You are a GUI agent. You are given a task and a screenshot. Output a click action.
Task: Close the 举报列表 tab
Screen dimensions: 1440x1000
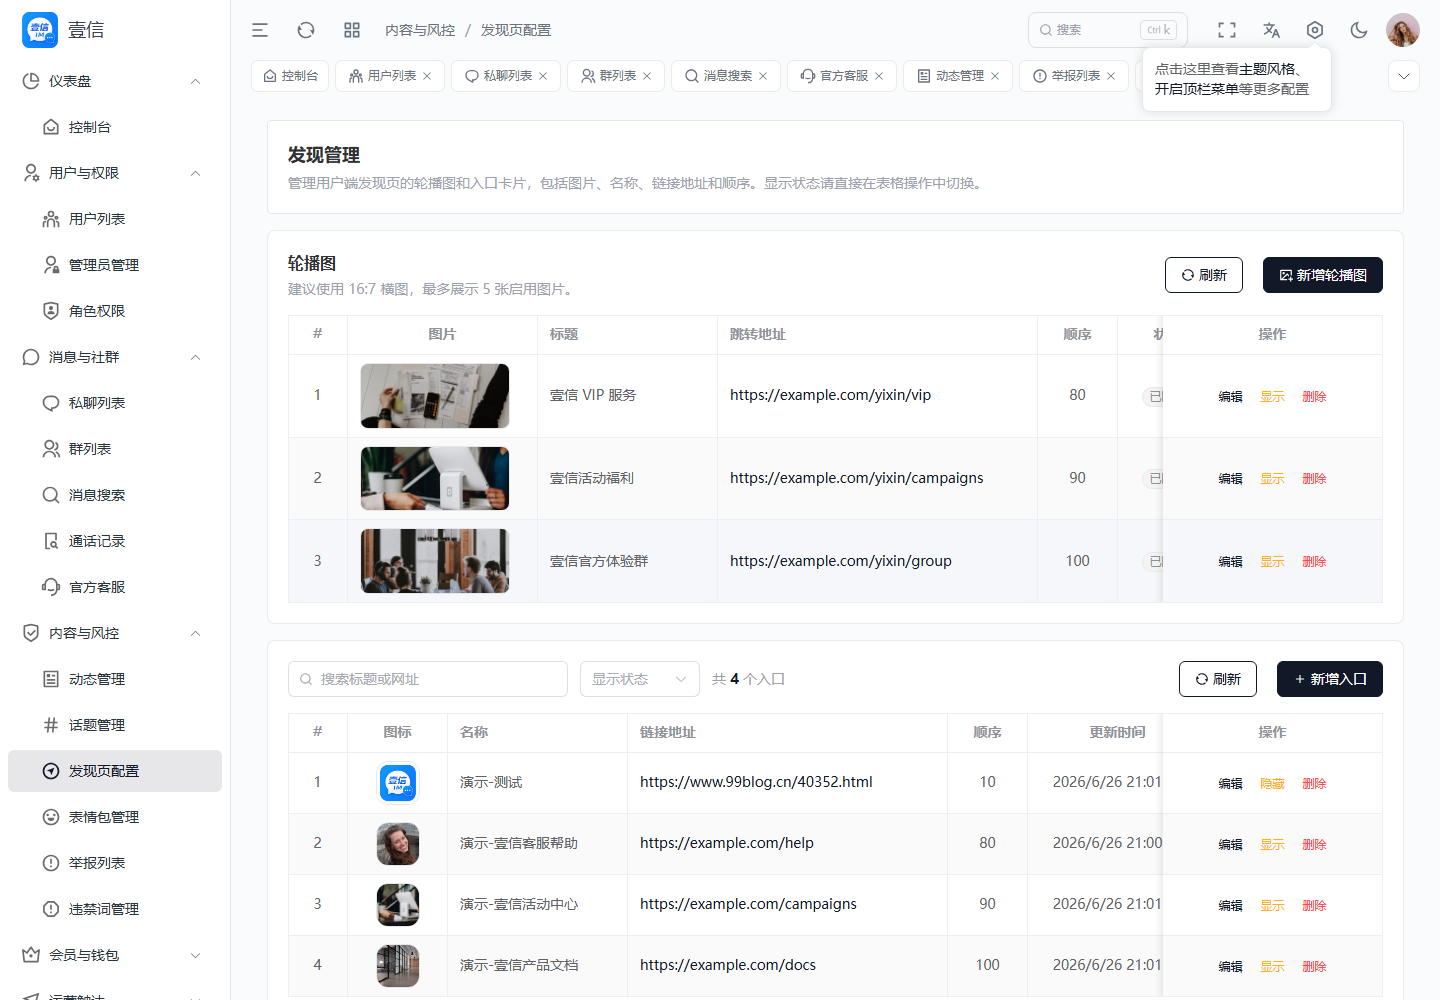point(1111,76)
